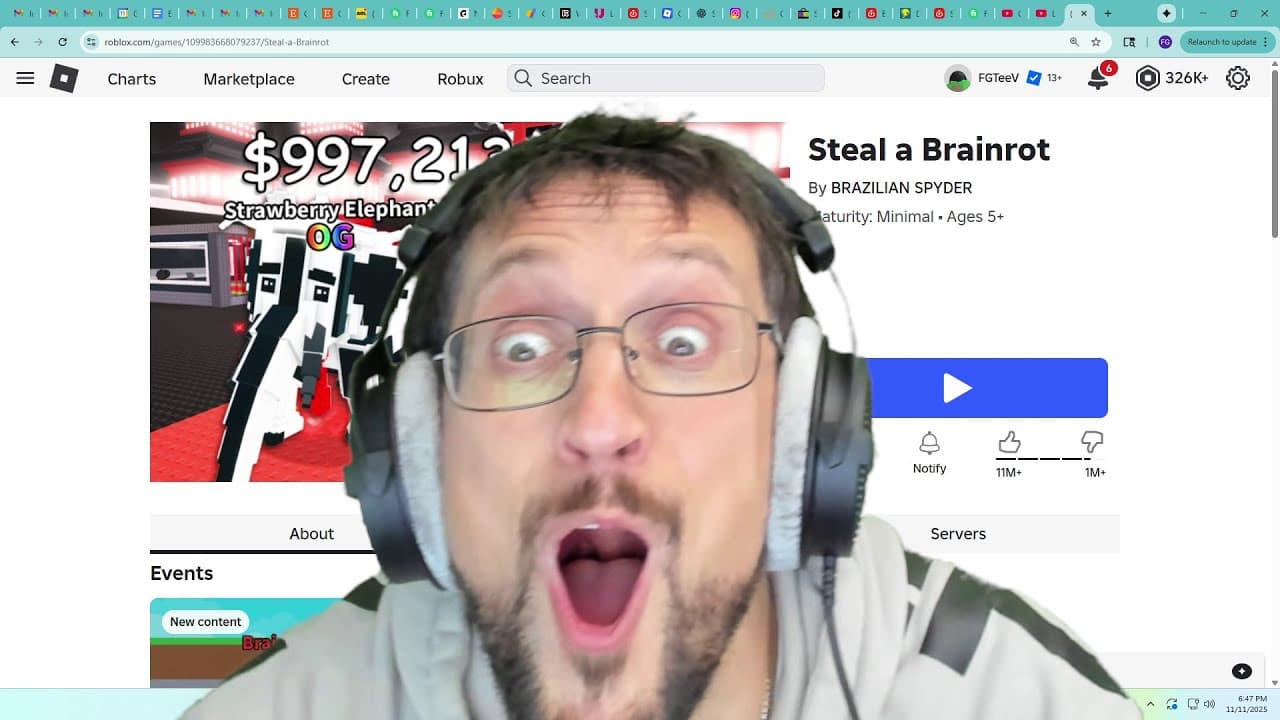The height and width of the screenshot is (720, 1280).
Task: Open the 326K+ Robux balance icon
Action: [x=1147, y=78]
